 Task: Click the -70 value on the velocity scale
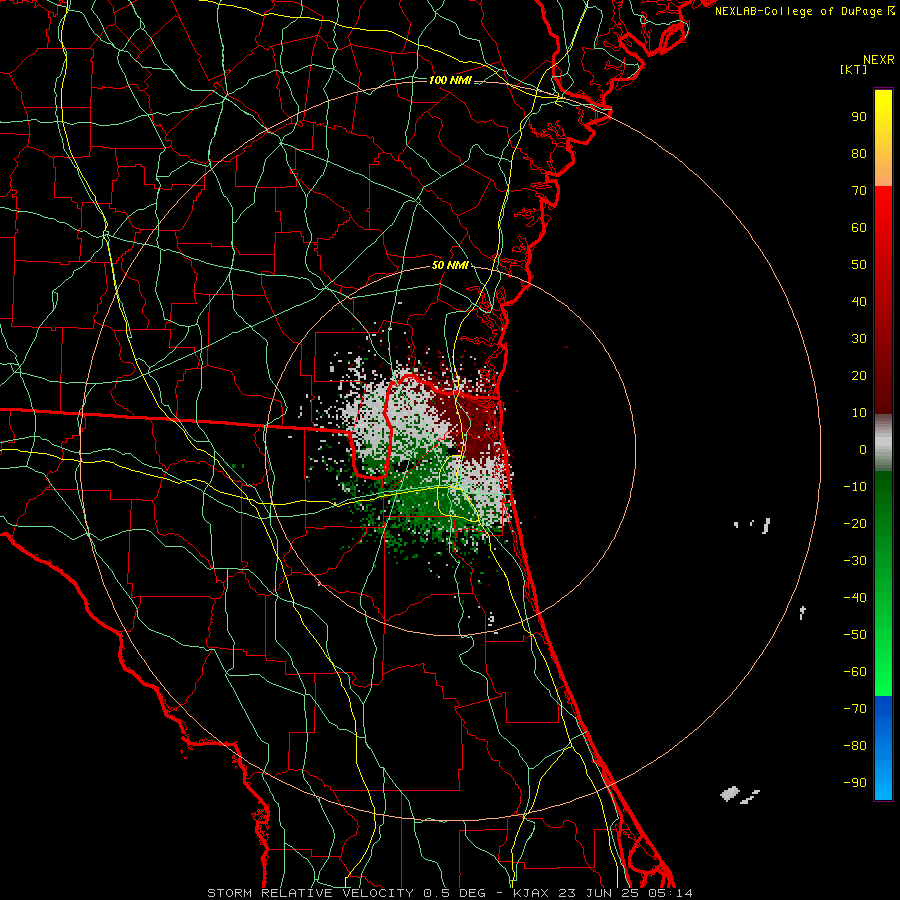855,709
